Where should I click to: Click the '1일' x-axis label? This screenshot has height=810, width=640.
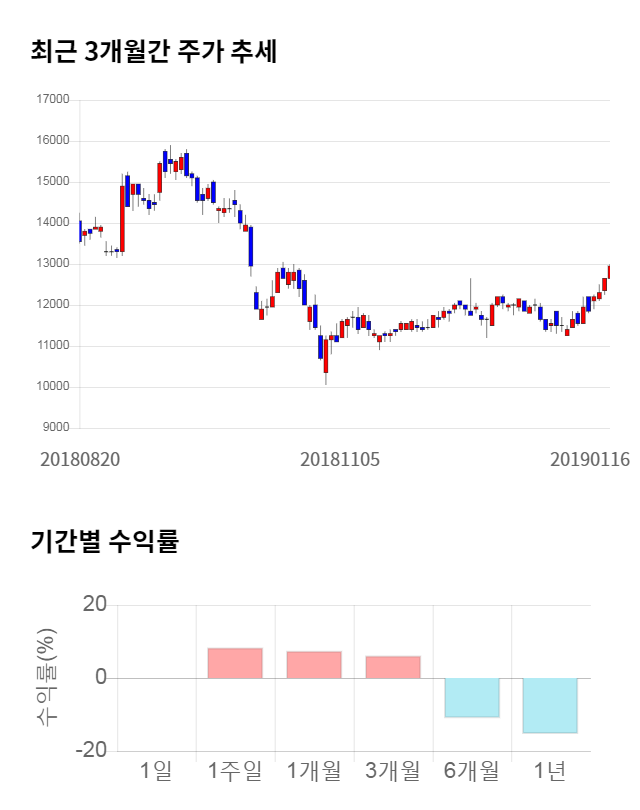pos(157,771)
